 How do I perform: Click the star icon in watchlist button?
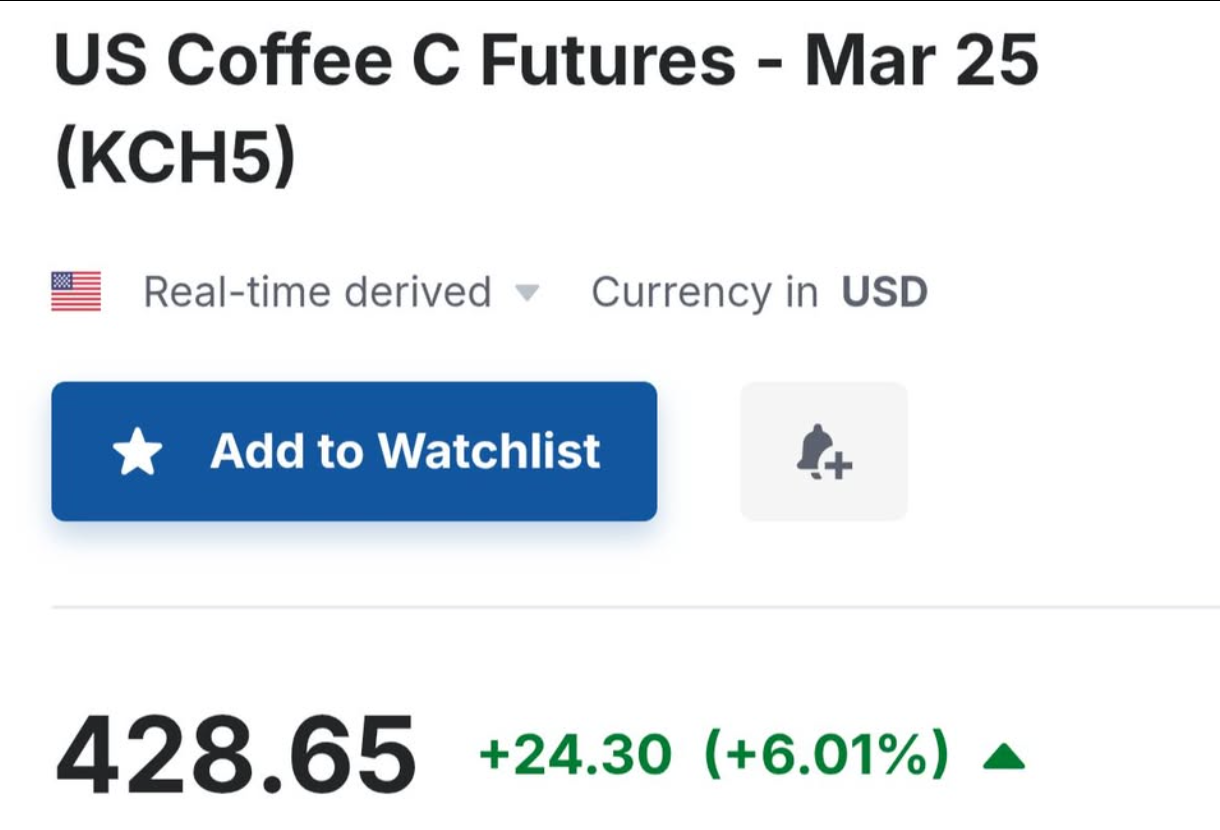click(x=137, y=452)
